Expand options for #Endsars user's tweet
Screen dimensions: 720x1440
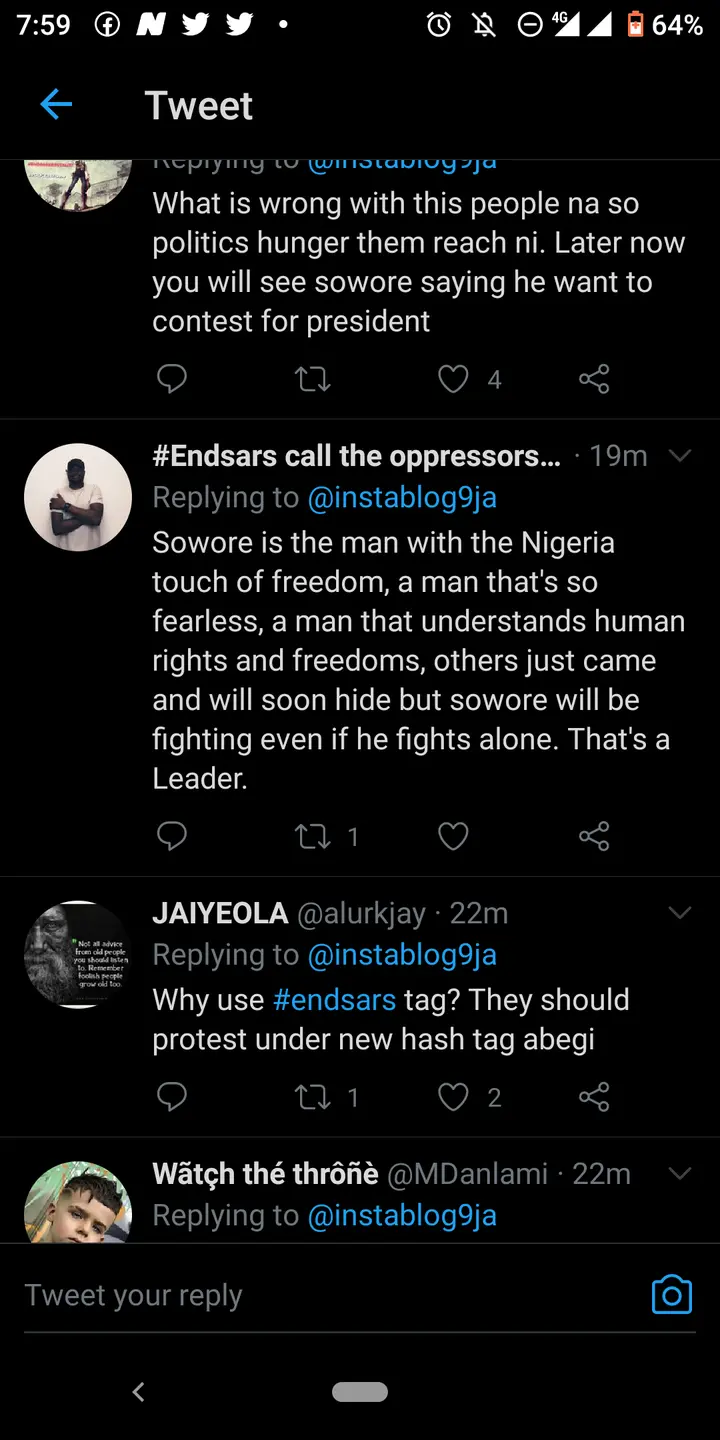coord(680,456)
